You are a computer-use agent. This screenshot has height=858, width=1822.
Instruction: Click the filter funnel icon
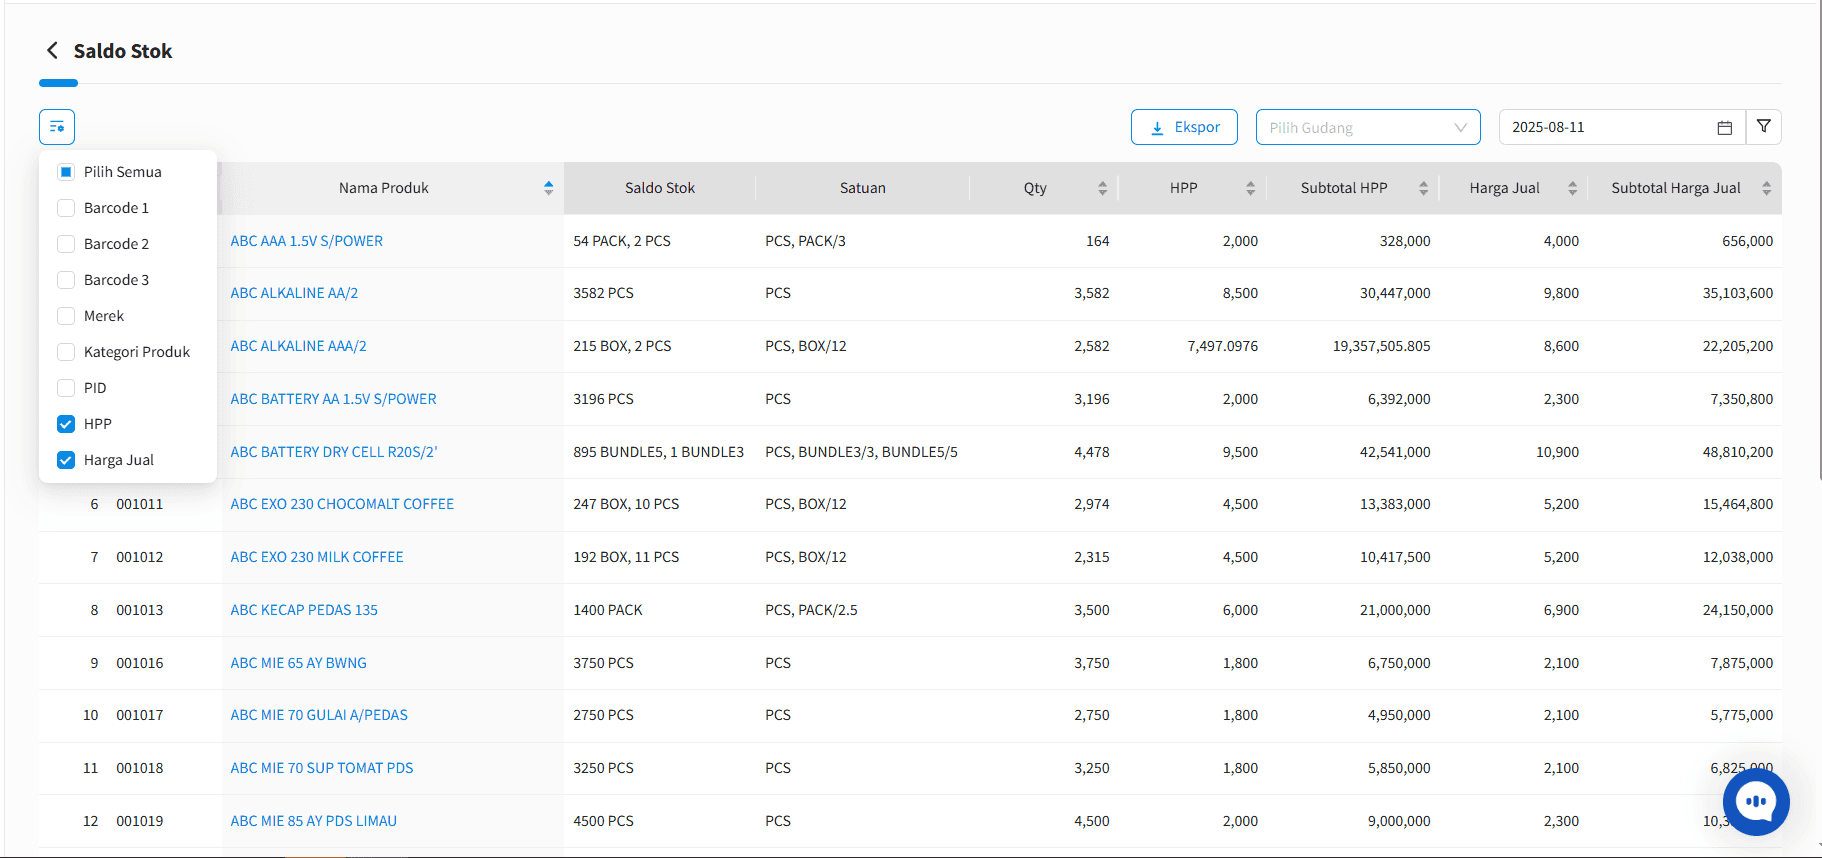1763,127
